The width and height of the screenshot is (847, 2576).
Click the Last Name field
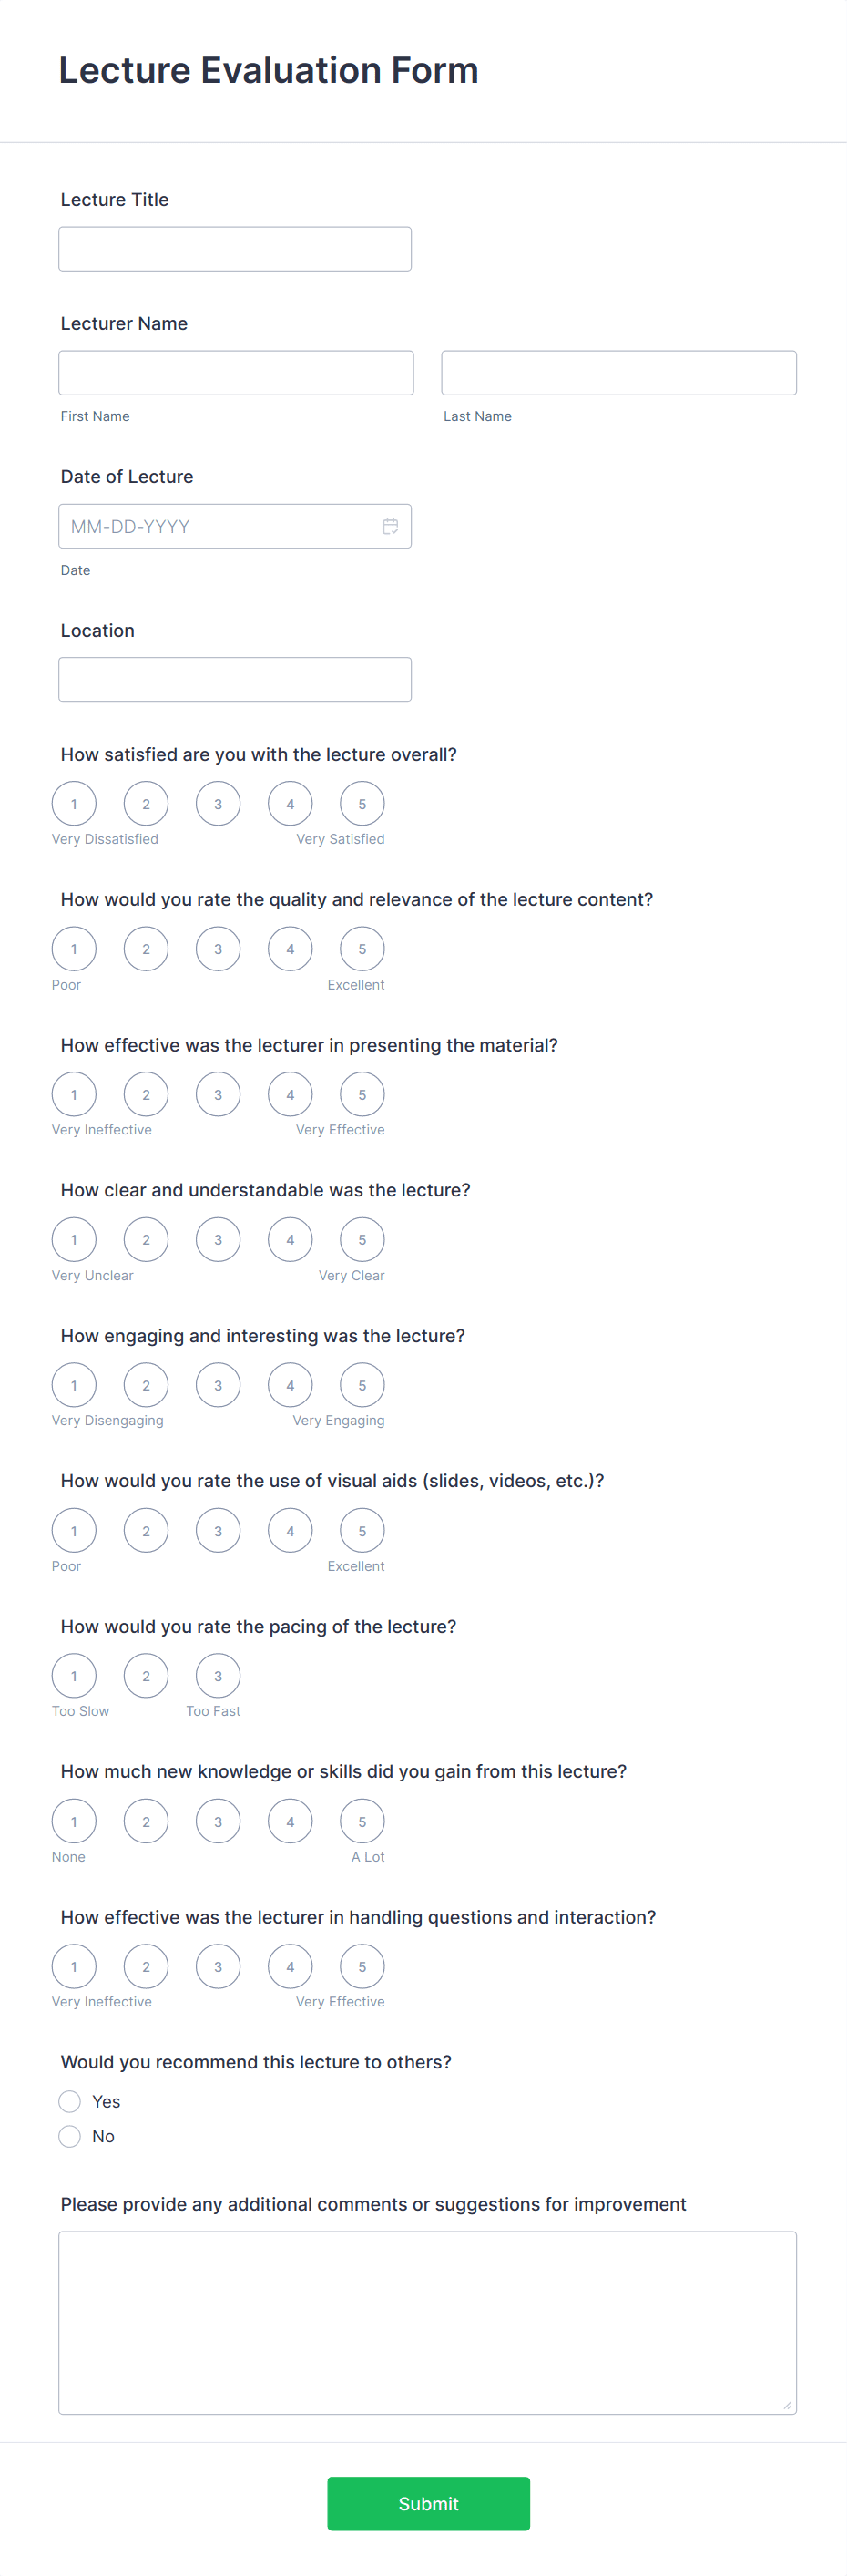[x=618, y=372]
